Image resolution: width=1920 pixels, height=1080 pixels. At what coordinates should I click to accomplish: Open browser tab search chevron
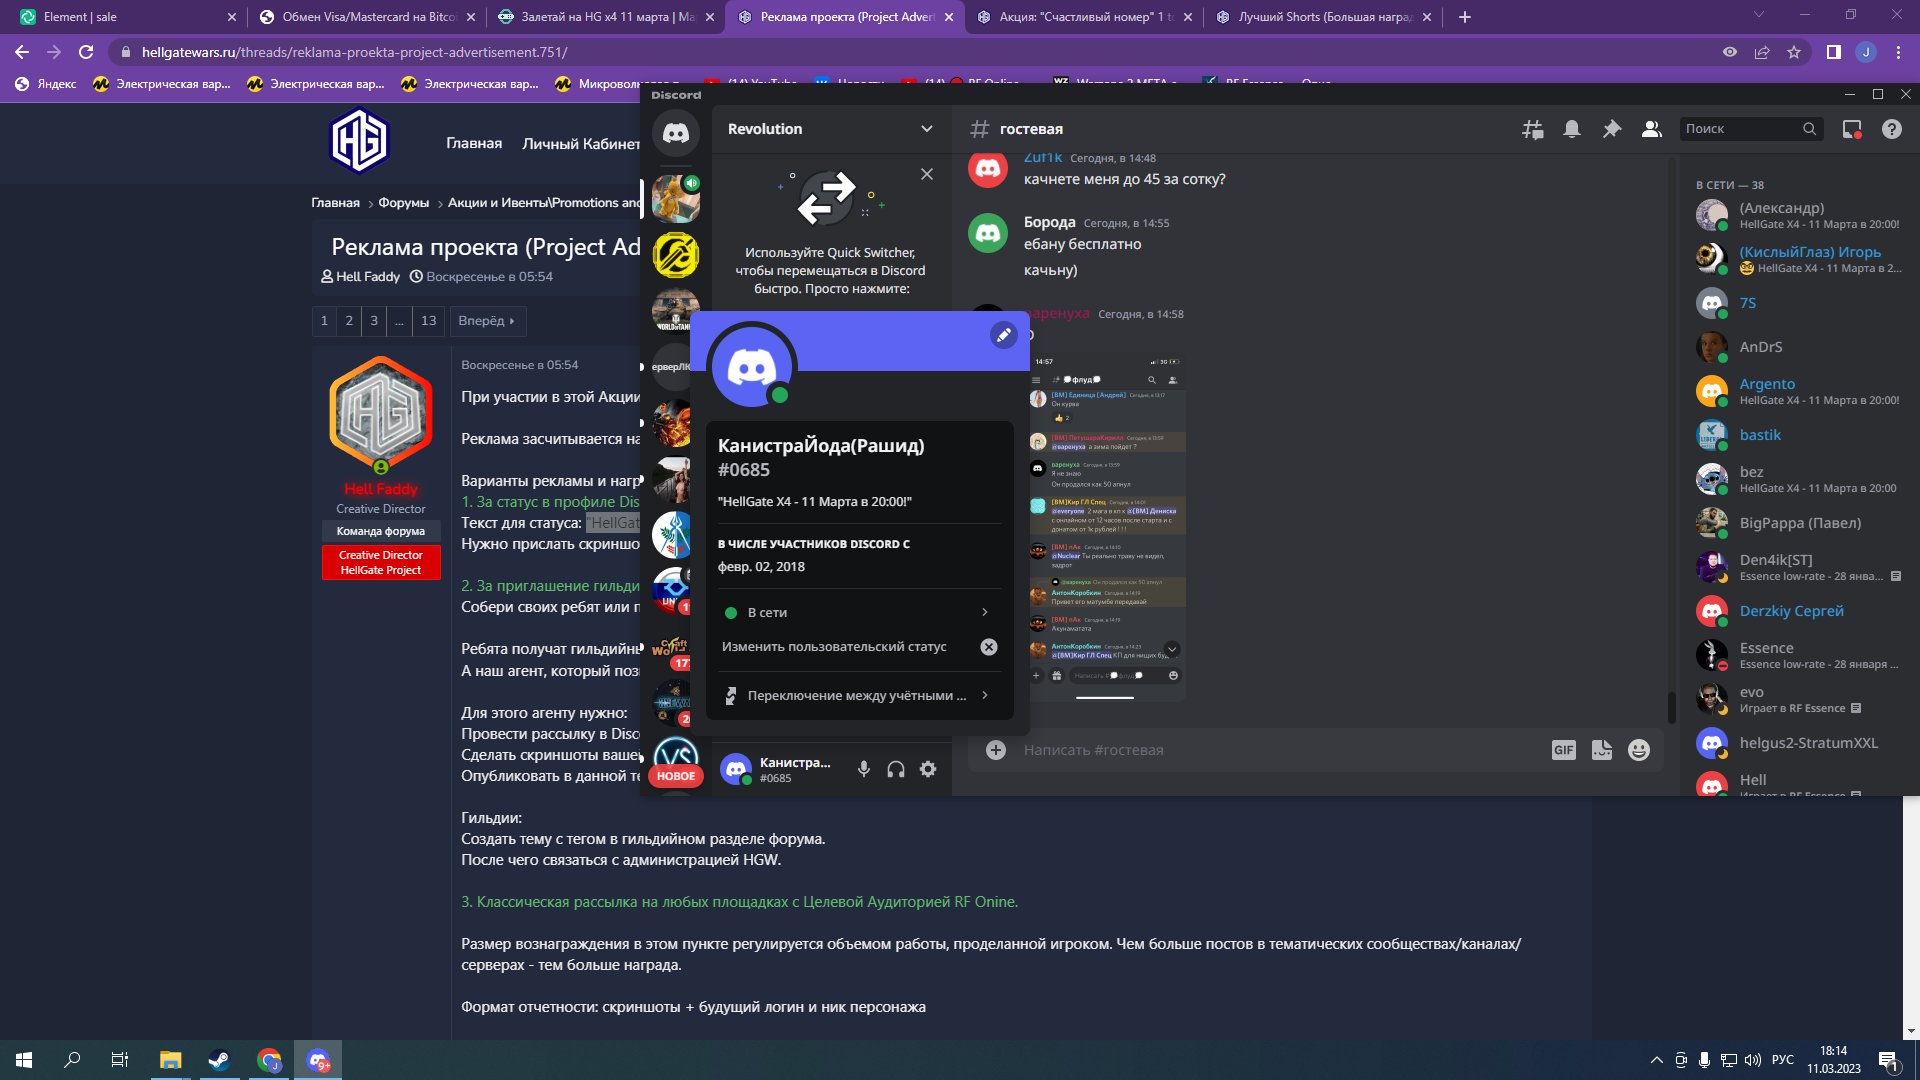point(1759,14)
